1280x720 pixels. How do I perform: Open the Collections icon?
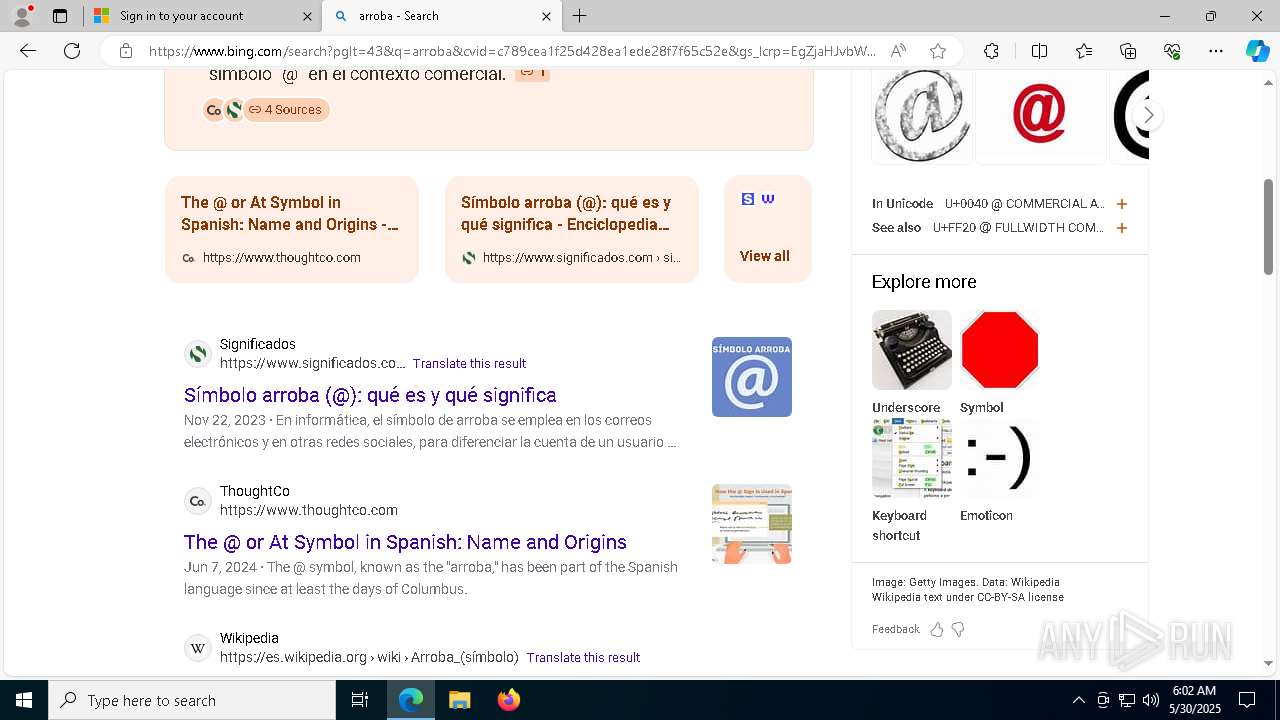coord(1128,51)
